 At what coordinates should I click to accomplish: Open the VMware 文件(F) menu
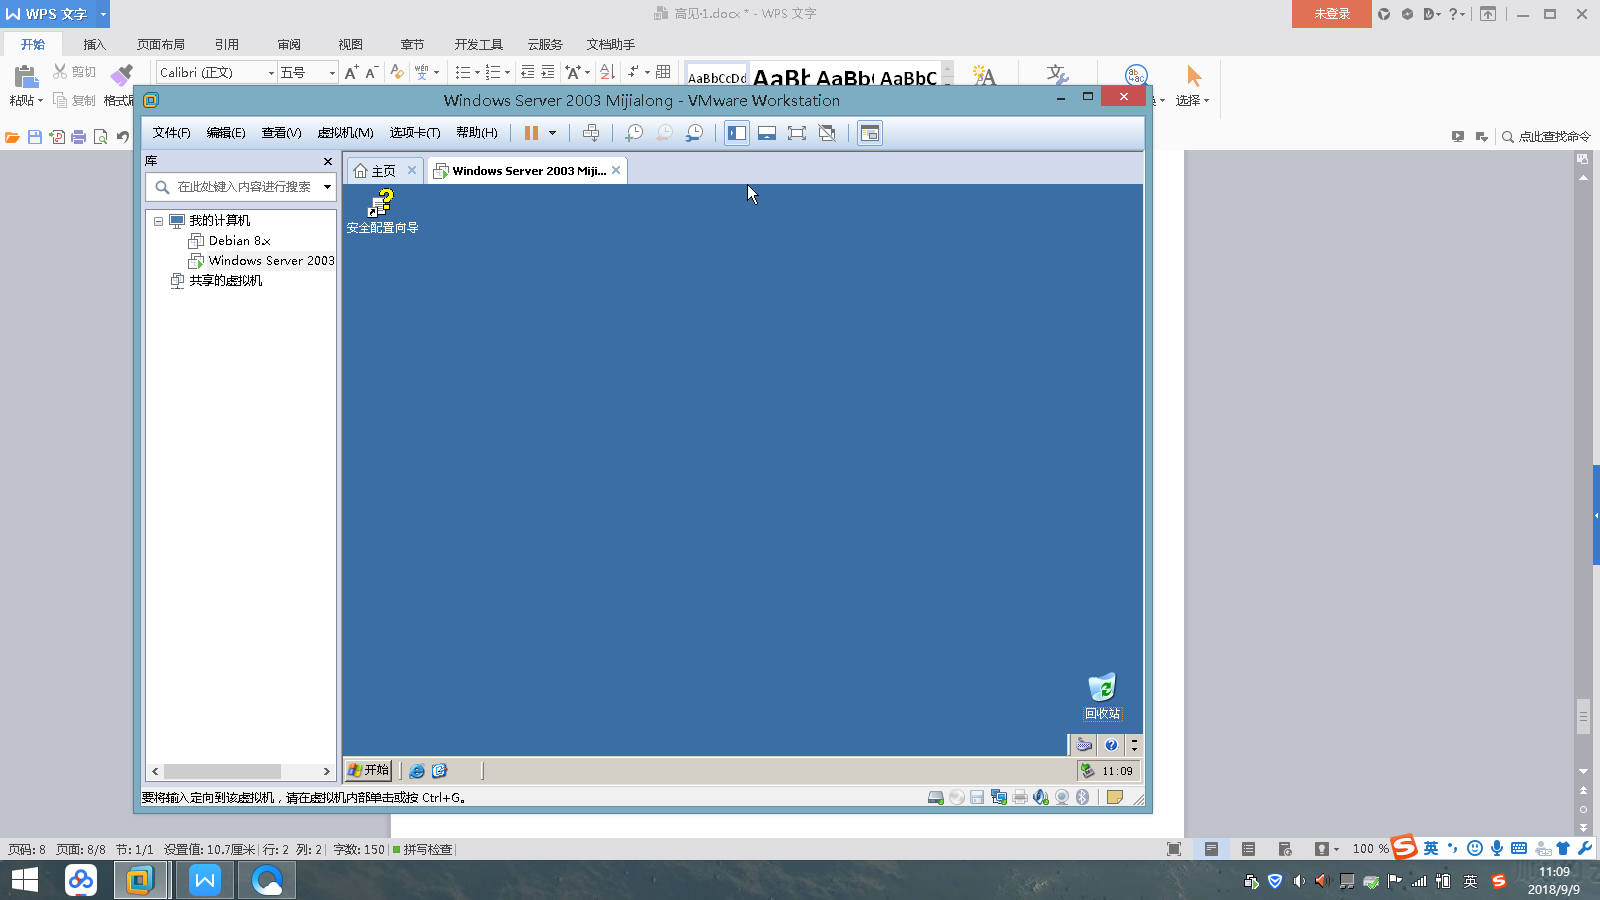click(171, 133)
